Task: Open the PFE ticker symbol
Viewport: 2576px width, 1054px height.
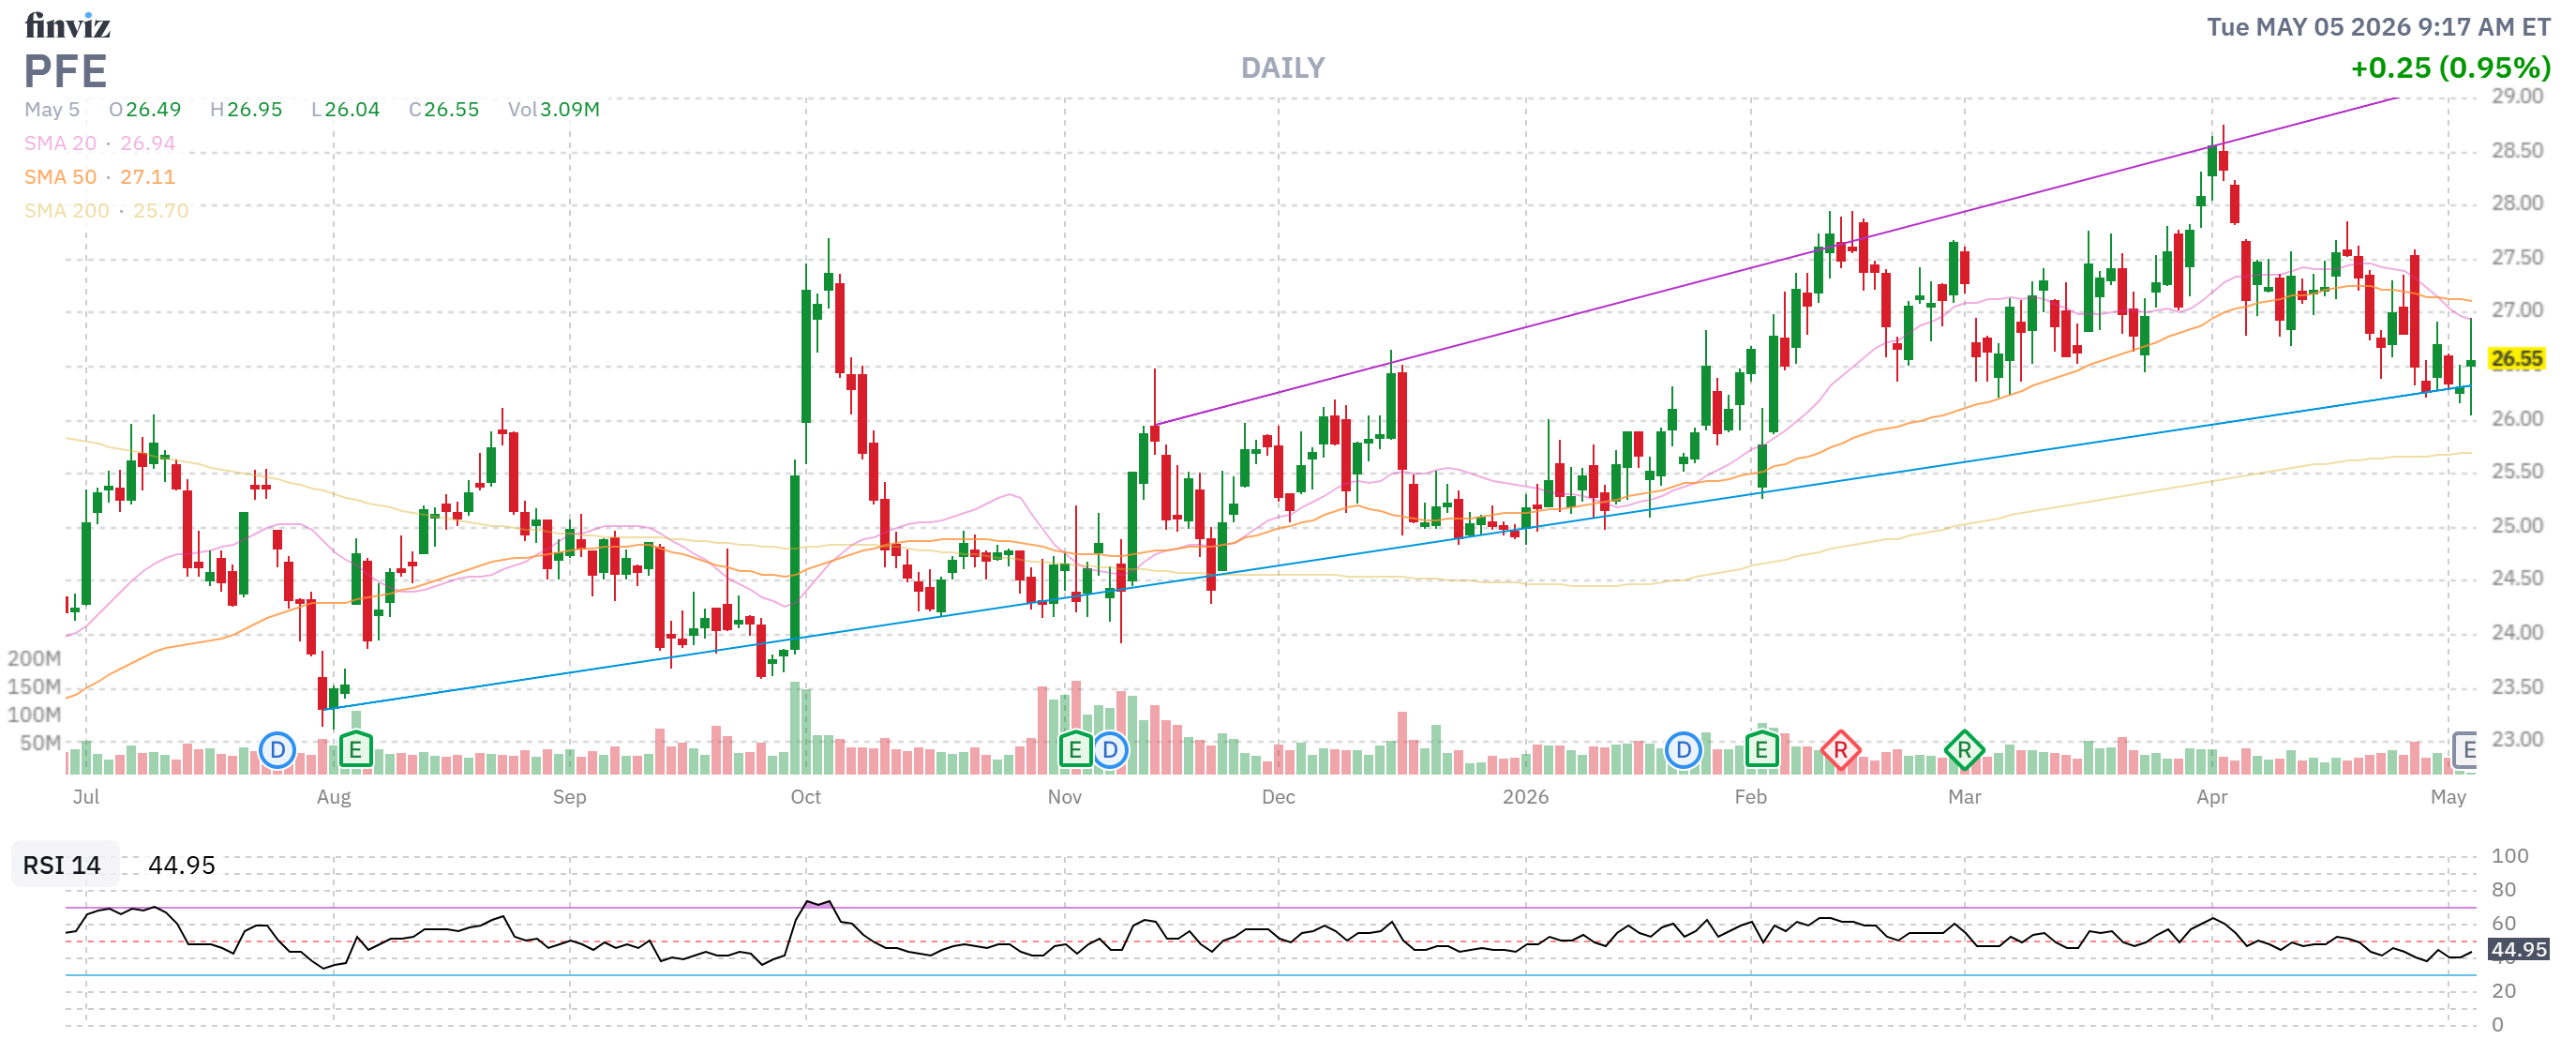Action: click(65, 72)
